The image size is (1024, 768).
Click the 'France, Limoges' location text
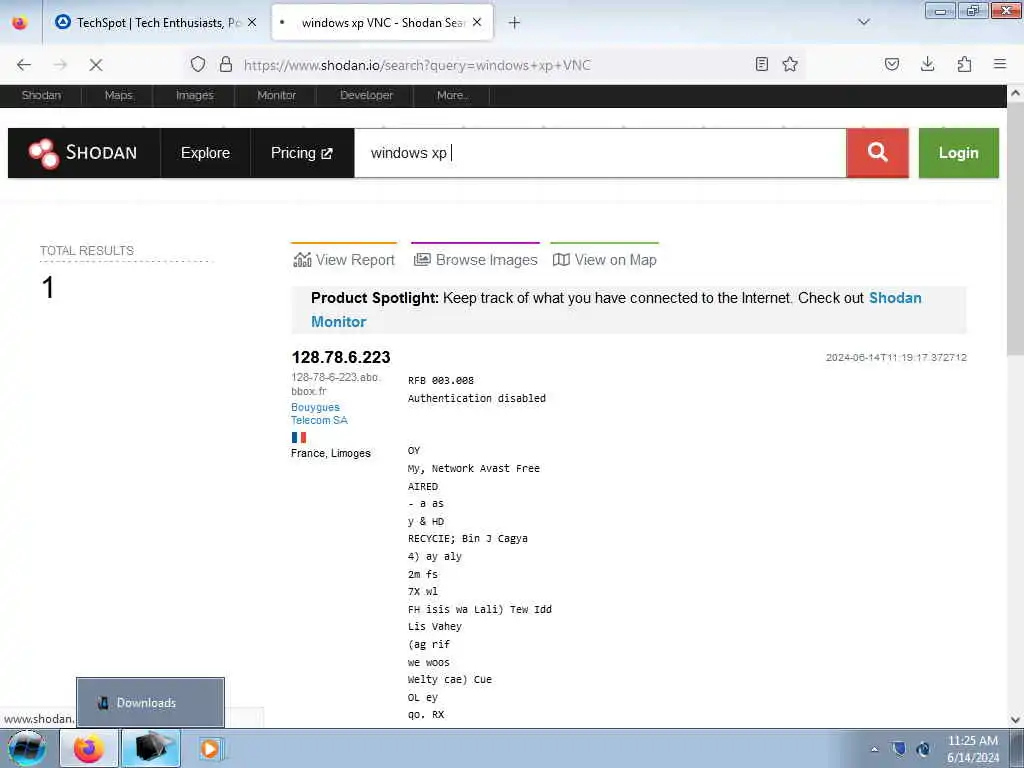331,453
